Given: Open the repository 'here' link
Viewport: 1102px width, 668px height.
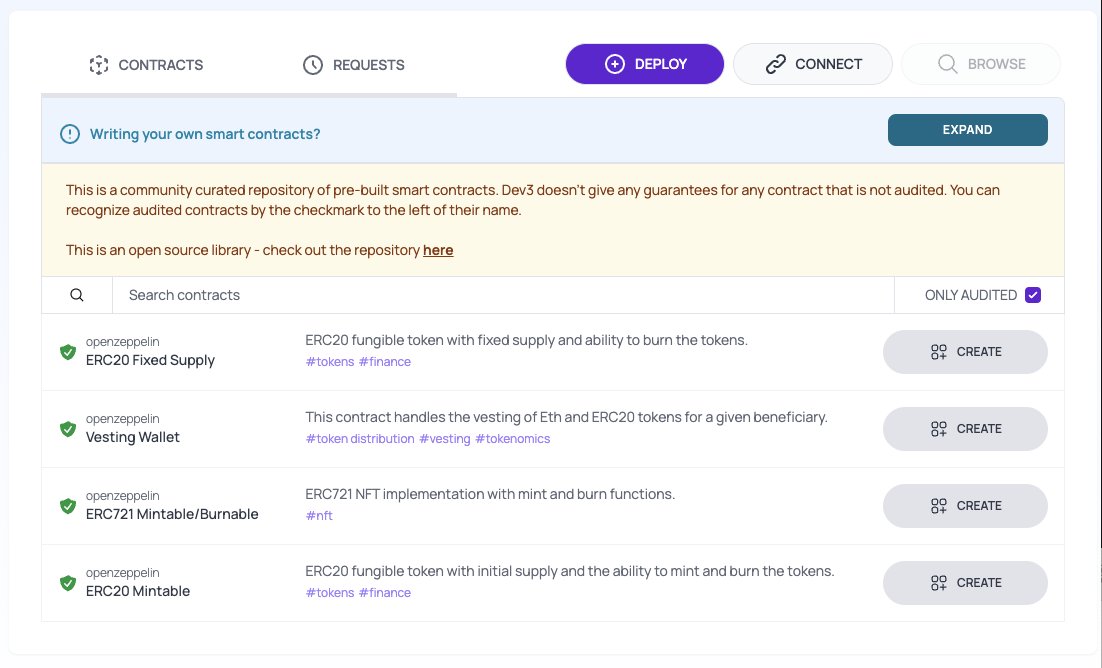Looking at the screenshot, I should (x=438, y=250).
